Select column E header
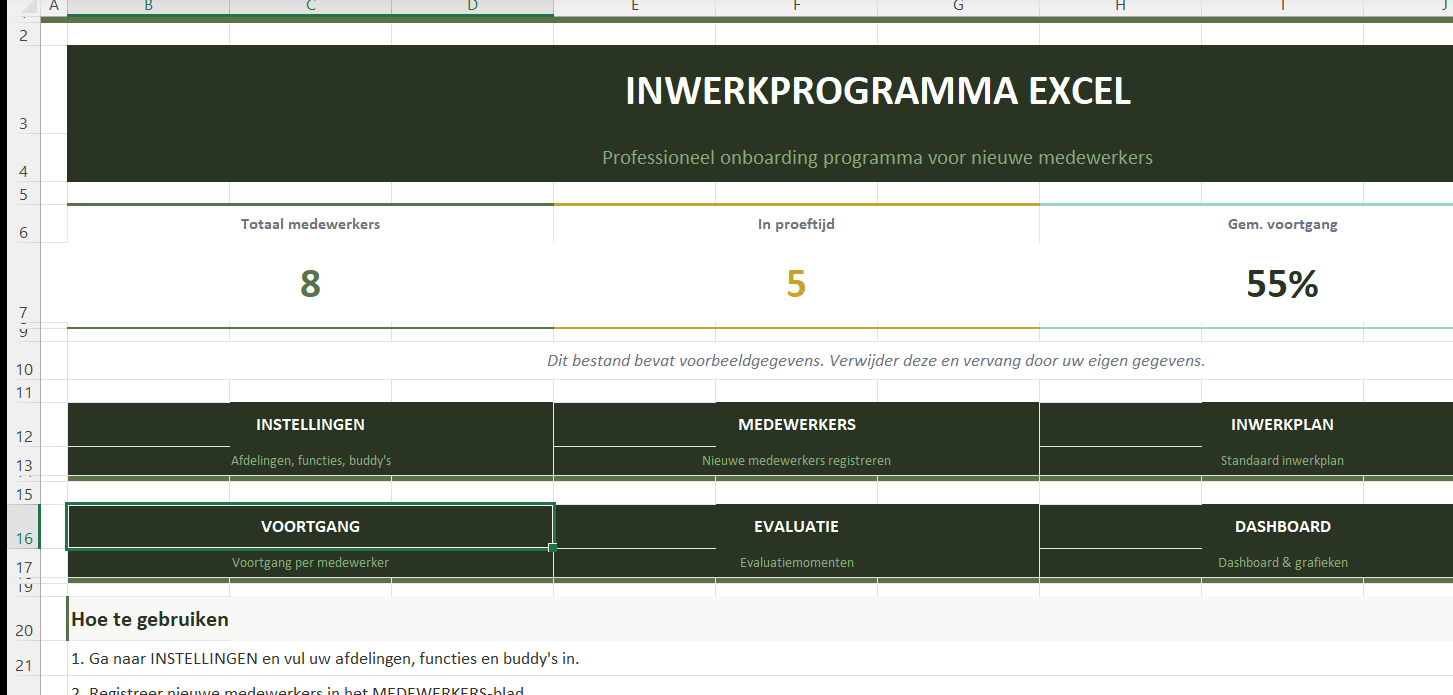Viewport: 1453px width, 695px height. 634,7
